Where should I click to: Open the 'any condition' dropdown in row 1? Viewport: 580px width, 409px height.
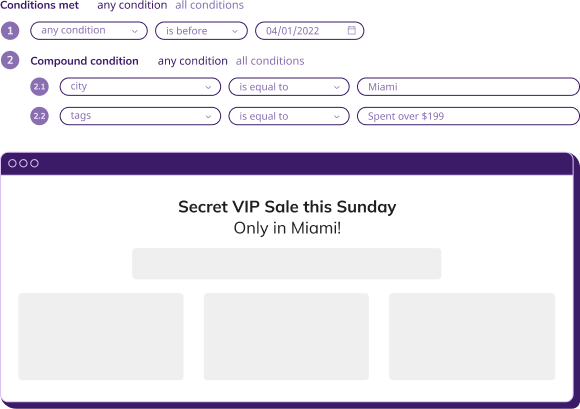[89, 31]
